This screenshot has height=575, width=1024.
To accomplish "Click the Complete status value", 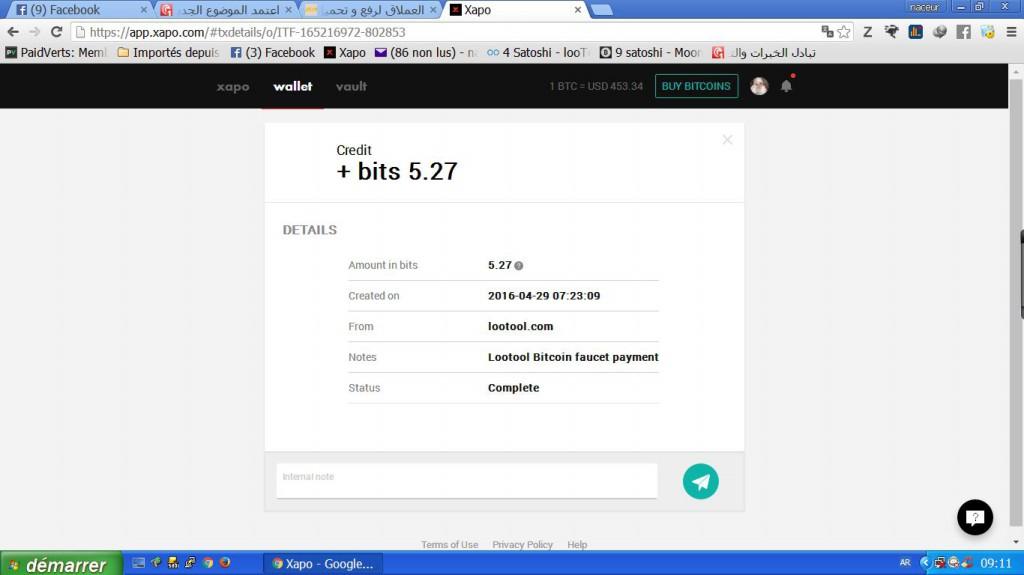I will point(513,387).
